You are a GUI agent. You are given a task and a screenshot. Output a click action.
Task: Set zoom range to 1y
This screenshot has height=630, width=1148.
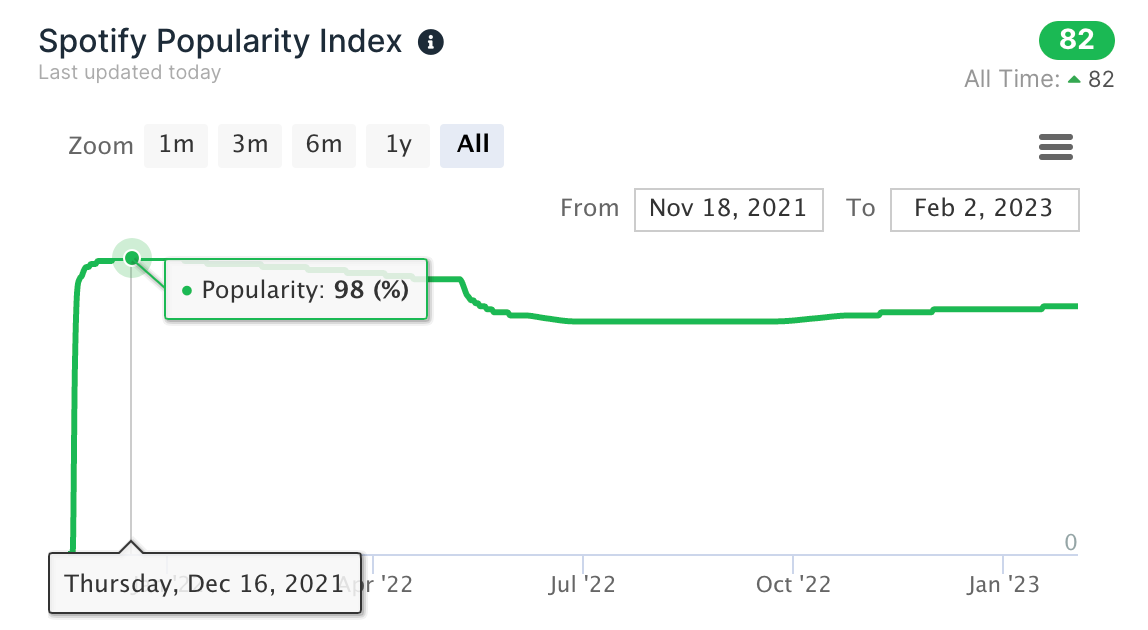(398, 145)
